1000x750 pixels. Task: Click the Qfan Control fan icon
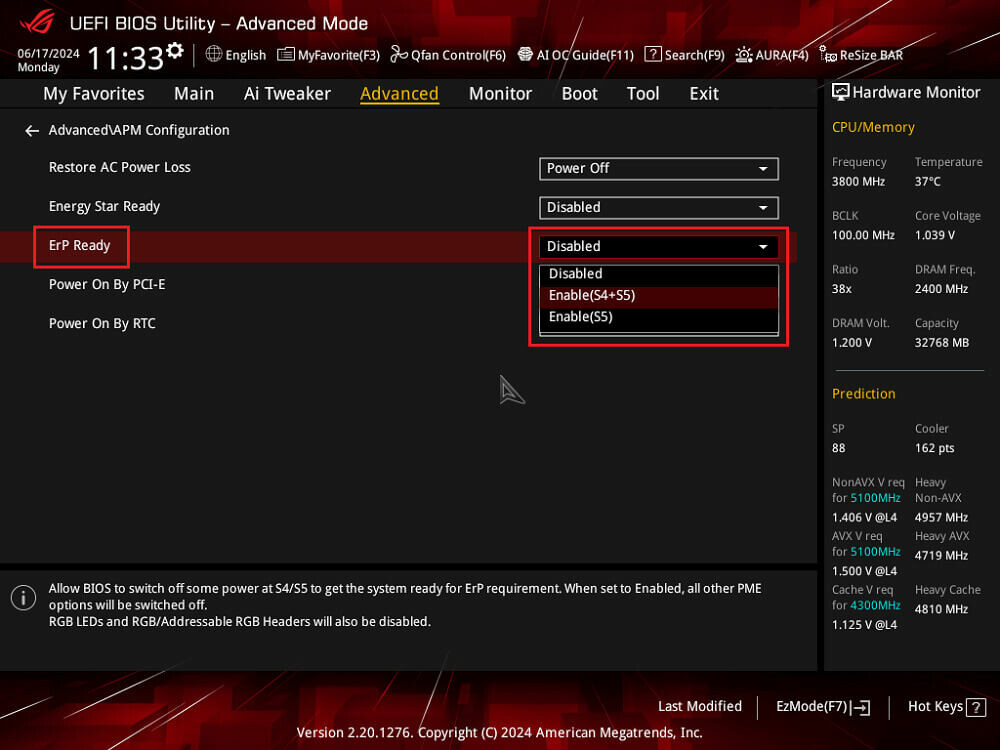[399, 55]
